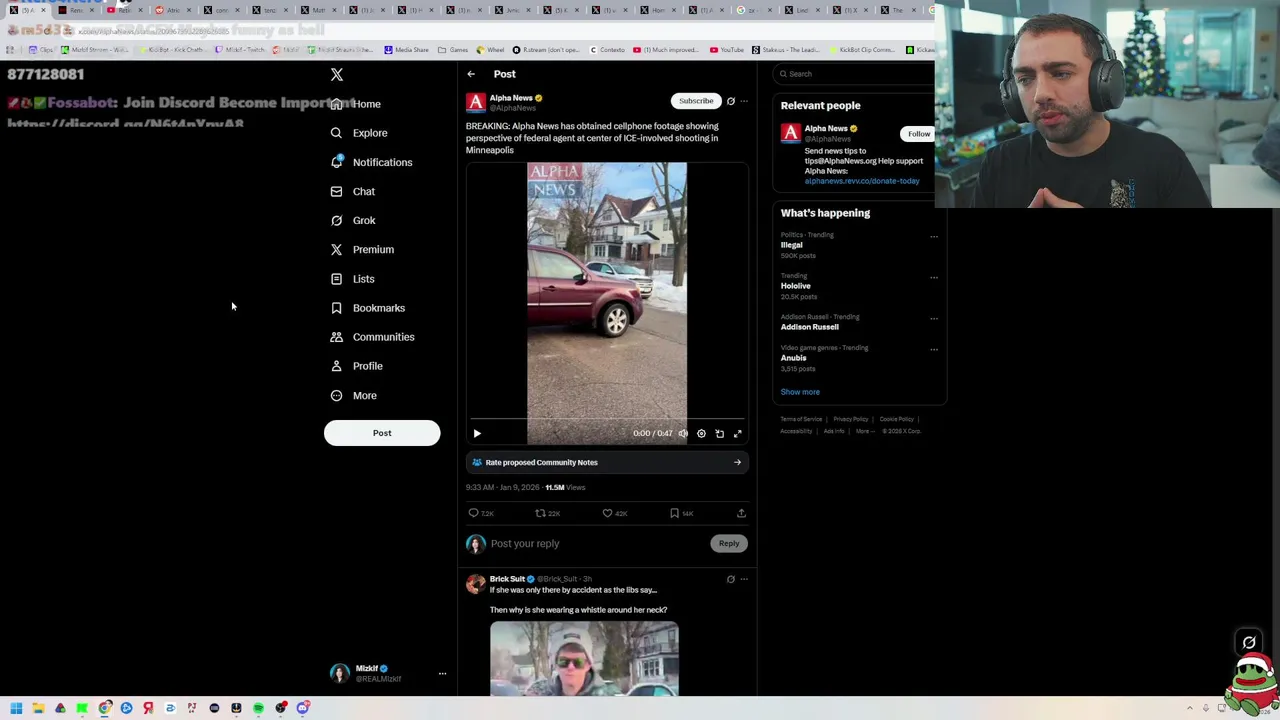The width and height of the screenshot is (1280, 720).
Task: Click the repost icon showing 22K
Action: click(540, 513)
